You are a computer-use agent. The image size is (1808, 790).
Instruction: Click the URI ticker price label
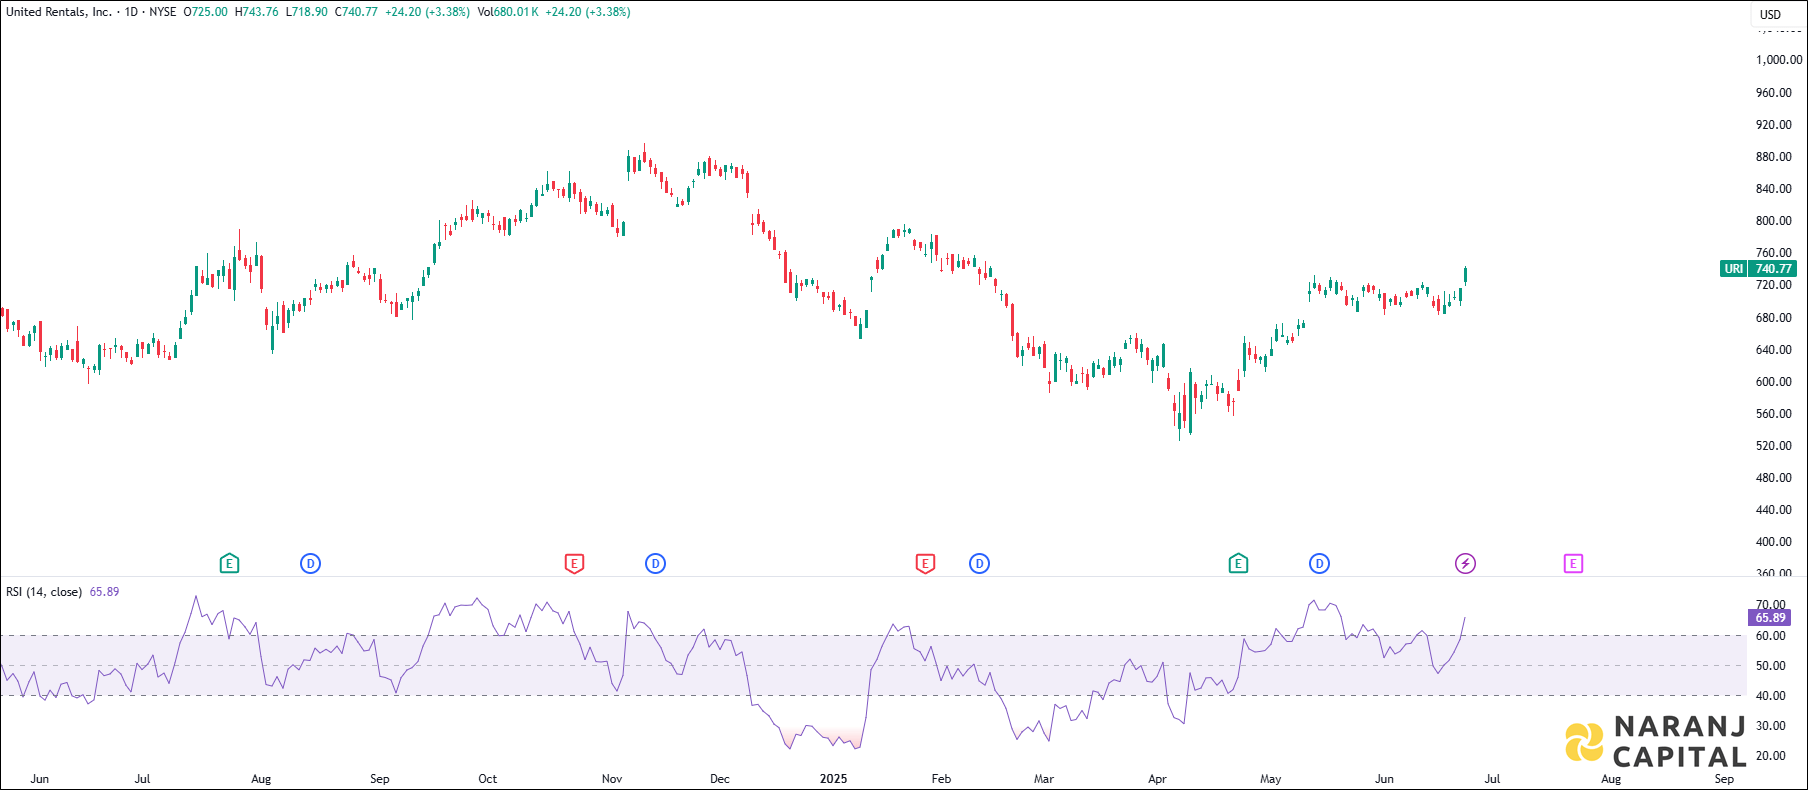1734,269
